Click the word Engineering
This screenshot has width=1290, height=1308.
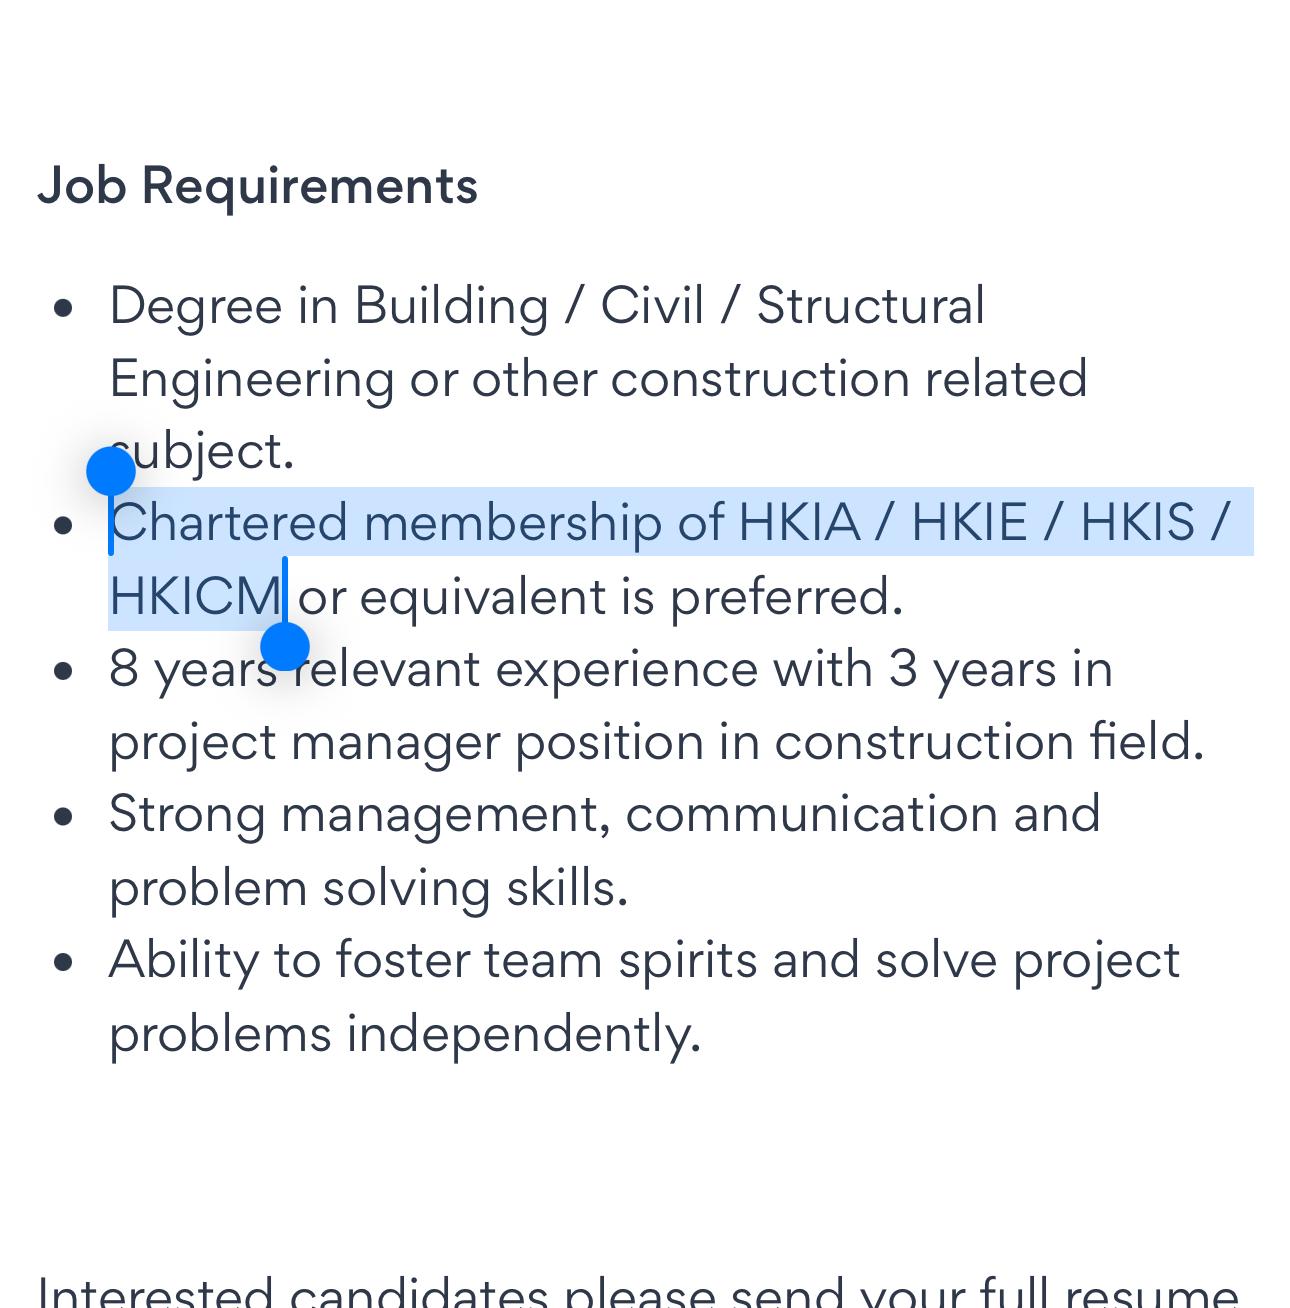coord(251,379)
